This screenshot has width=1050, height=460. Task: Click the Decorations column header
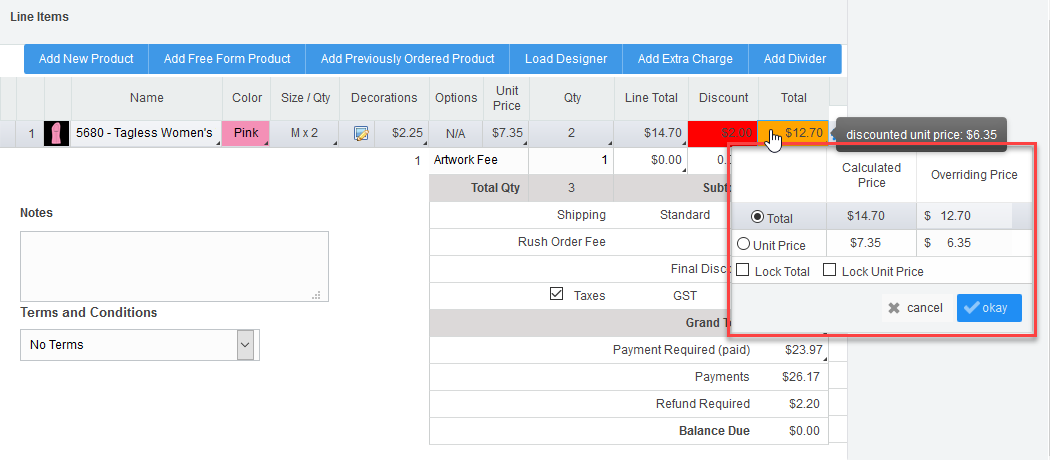384,98
